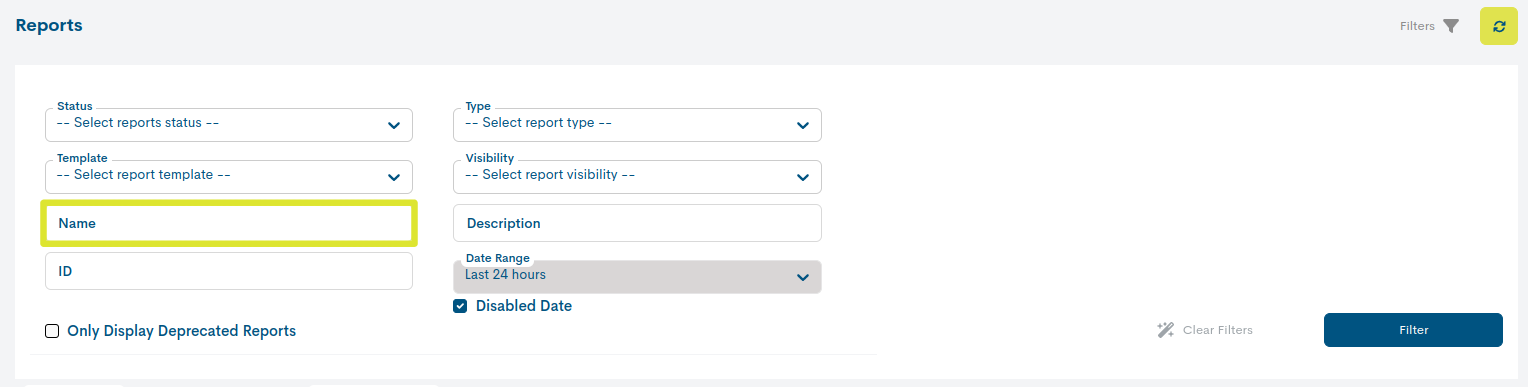Open the Select report type dropdown
The image size is (1528, 387).
pyautogui.click(x=637, y=124)
